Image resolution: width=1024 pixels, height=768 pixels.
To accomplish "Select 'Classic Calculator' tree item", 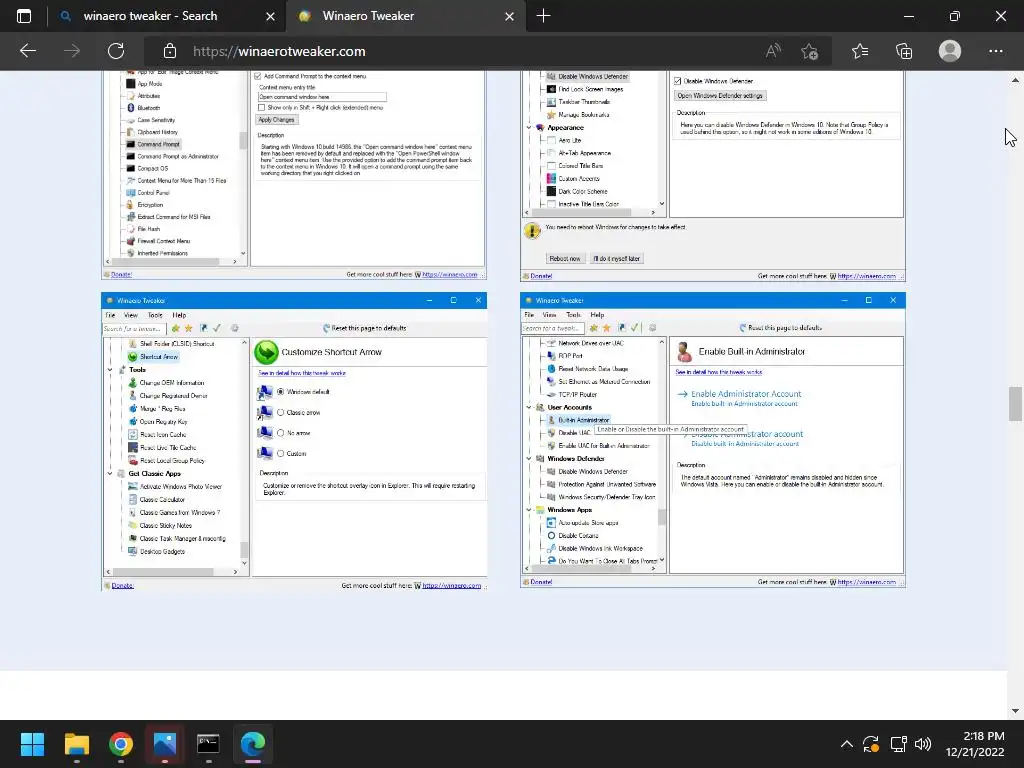I will pyautogui.click(x=162, y=500).
